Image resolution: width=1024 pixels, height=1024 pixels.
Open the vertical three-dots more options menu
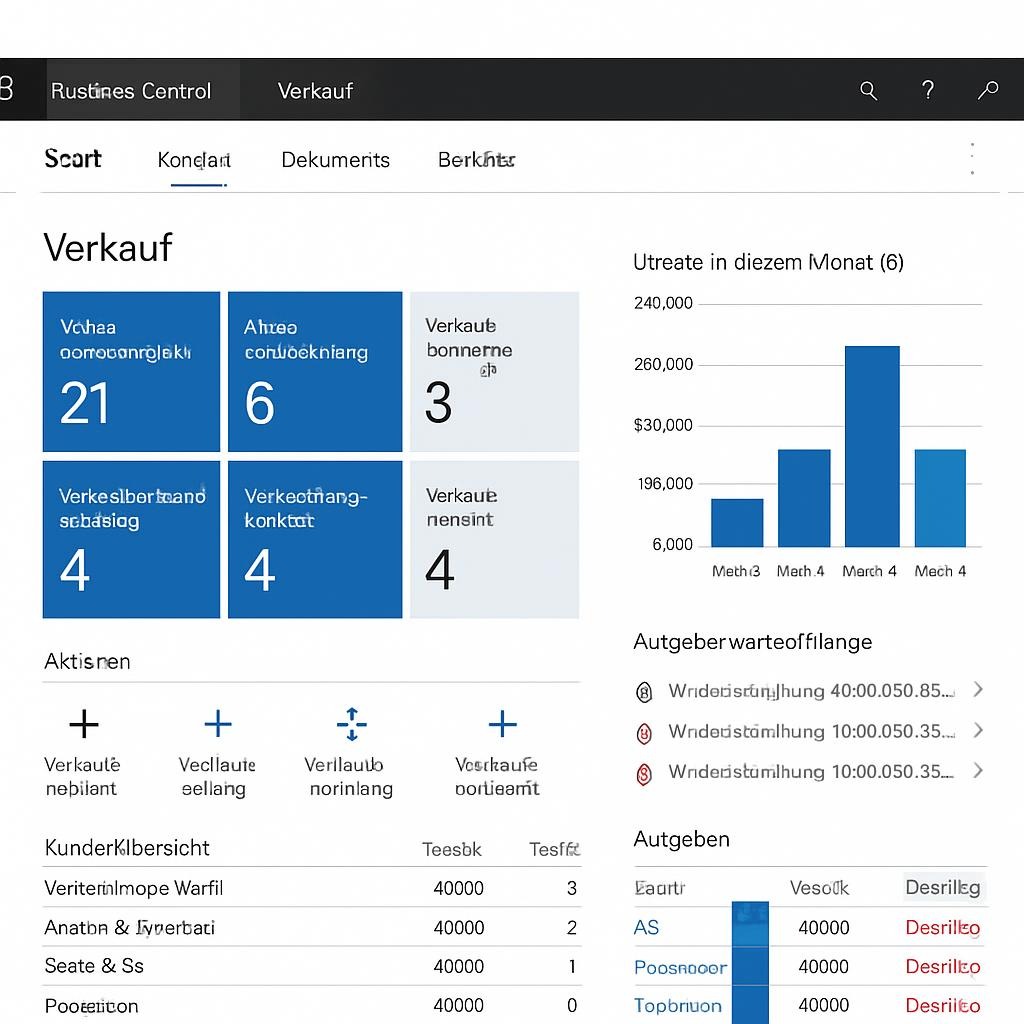[972, 159]
